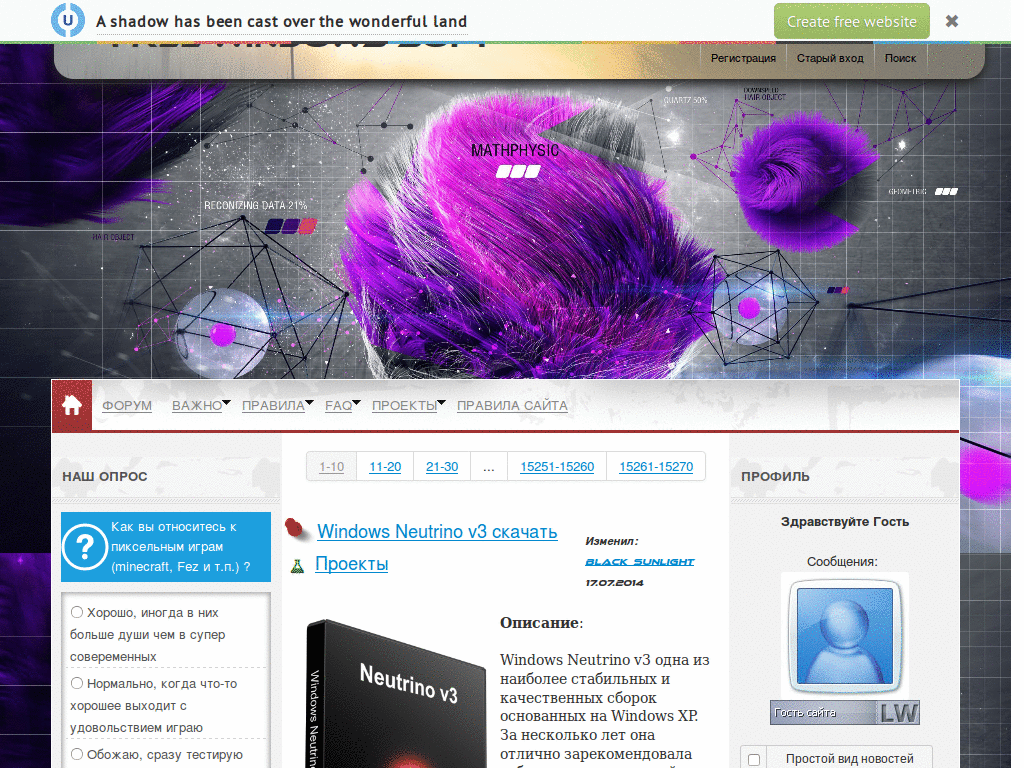Expand the FAQ dropdown arrow
The height and width of the screenshot is (768, 1024).
pos(357,402)
